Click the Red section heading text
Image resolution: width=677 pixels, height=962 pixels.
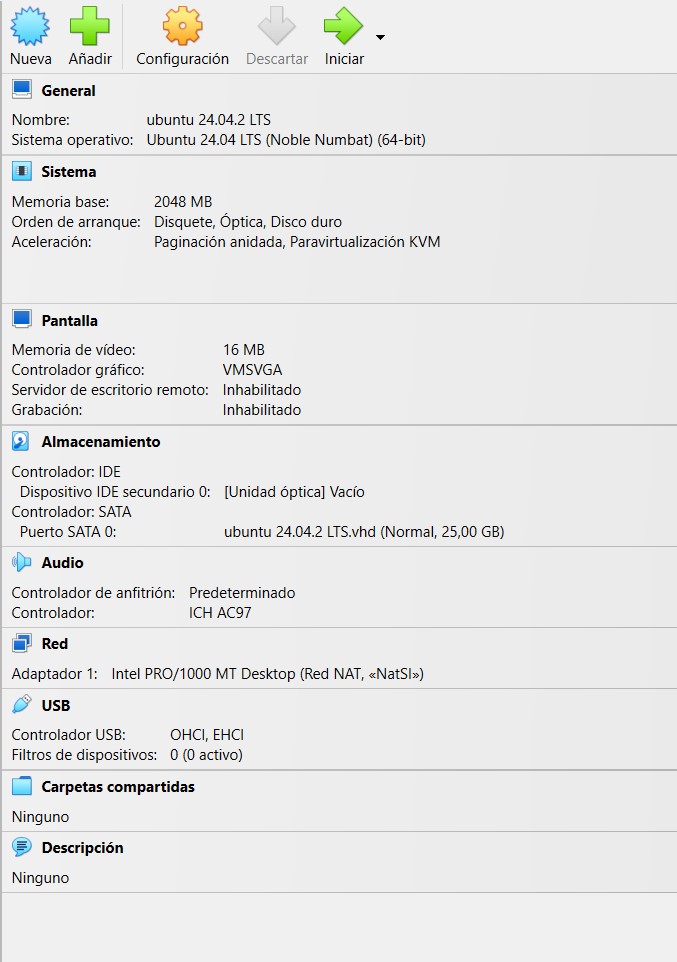tap(55, 644)
